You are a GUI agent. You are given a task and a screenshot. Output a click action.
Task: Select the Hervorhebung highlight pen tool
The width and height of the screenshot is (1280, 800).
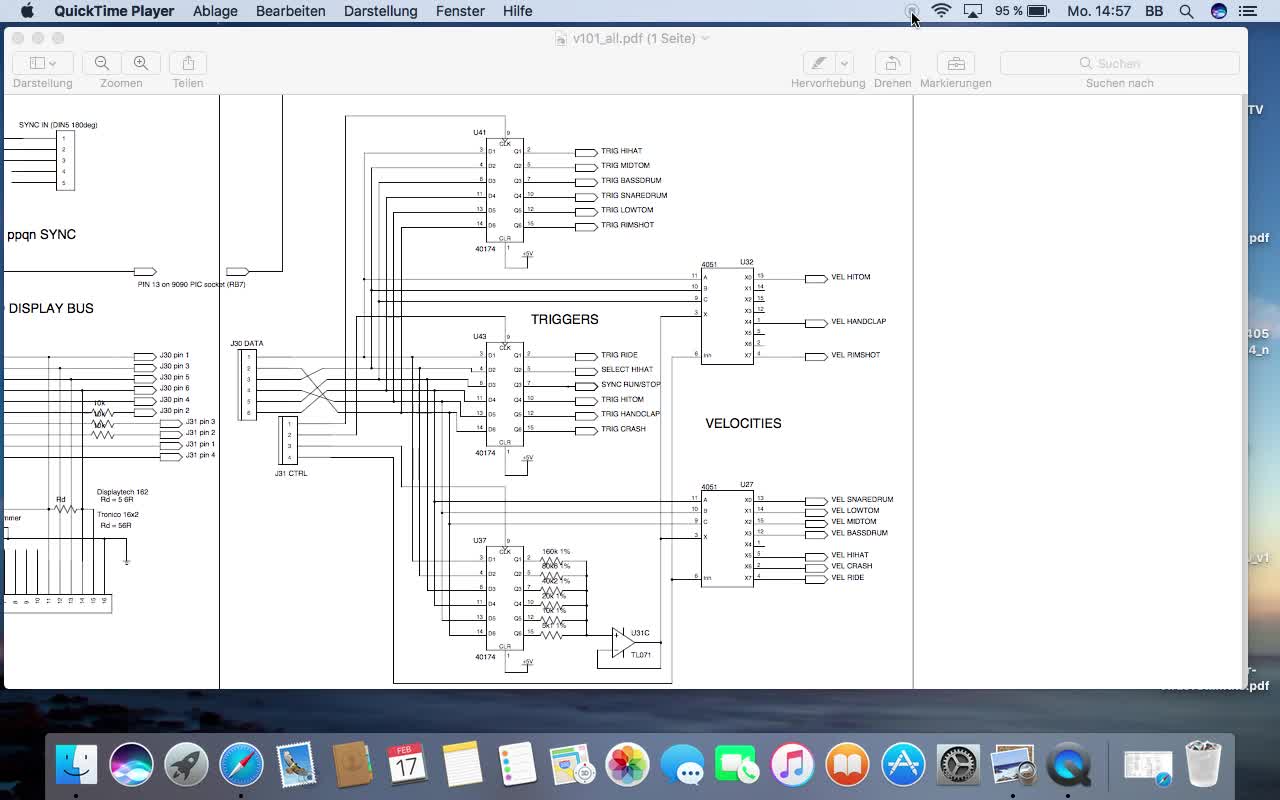[x=819, y=63]
